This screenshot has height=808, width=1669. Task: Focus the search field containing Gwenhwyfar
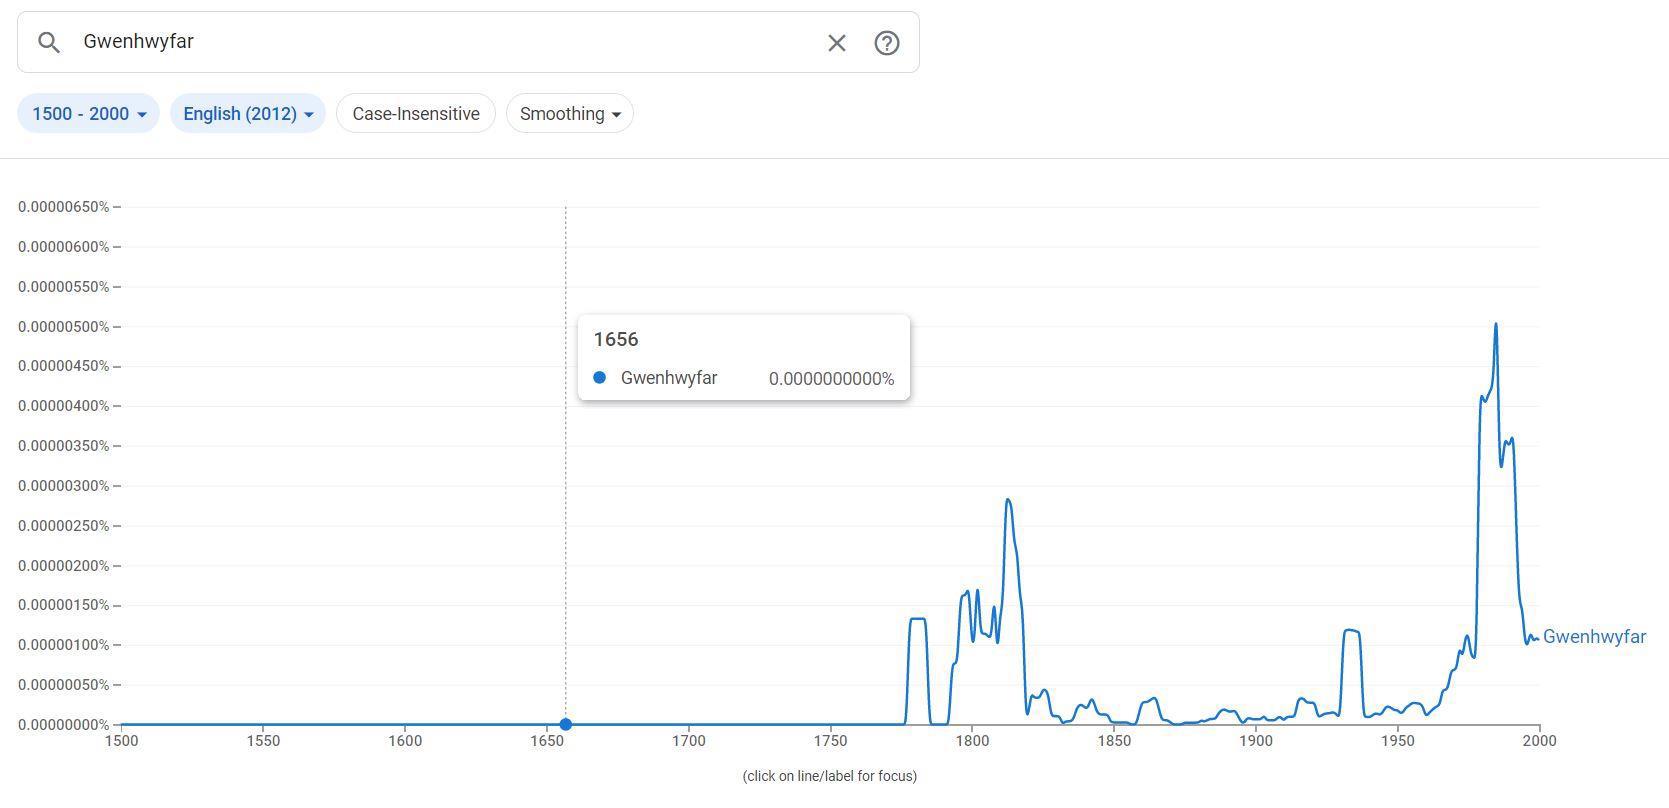click(440, 42)
